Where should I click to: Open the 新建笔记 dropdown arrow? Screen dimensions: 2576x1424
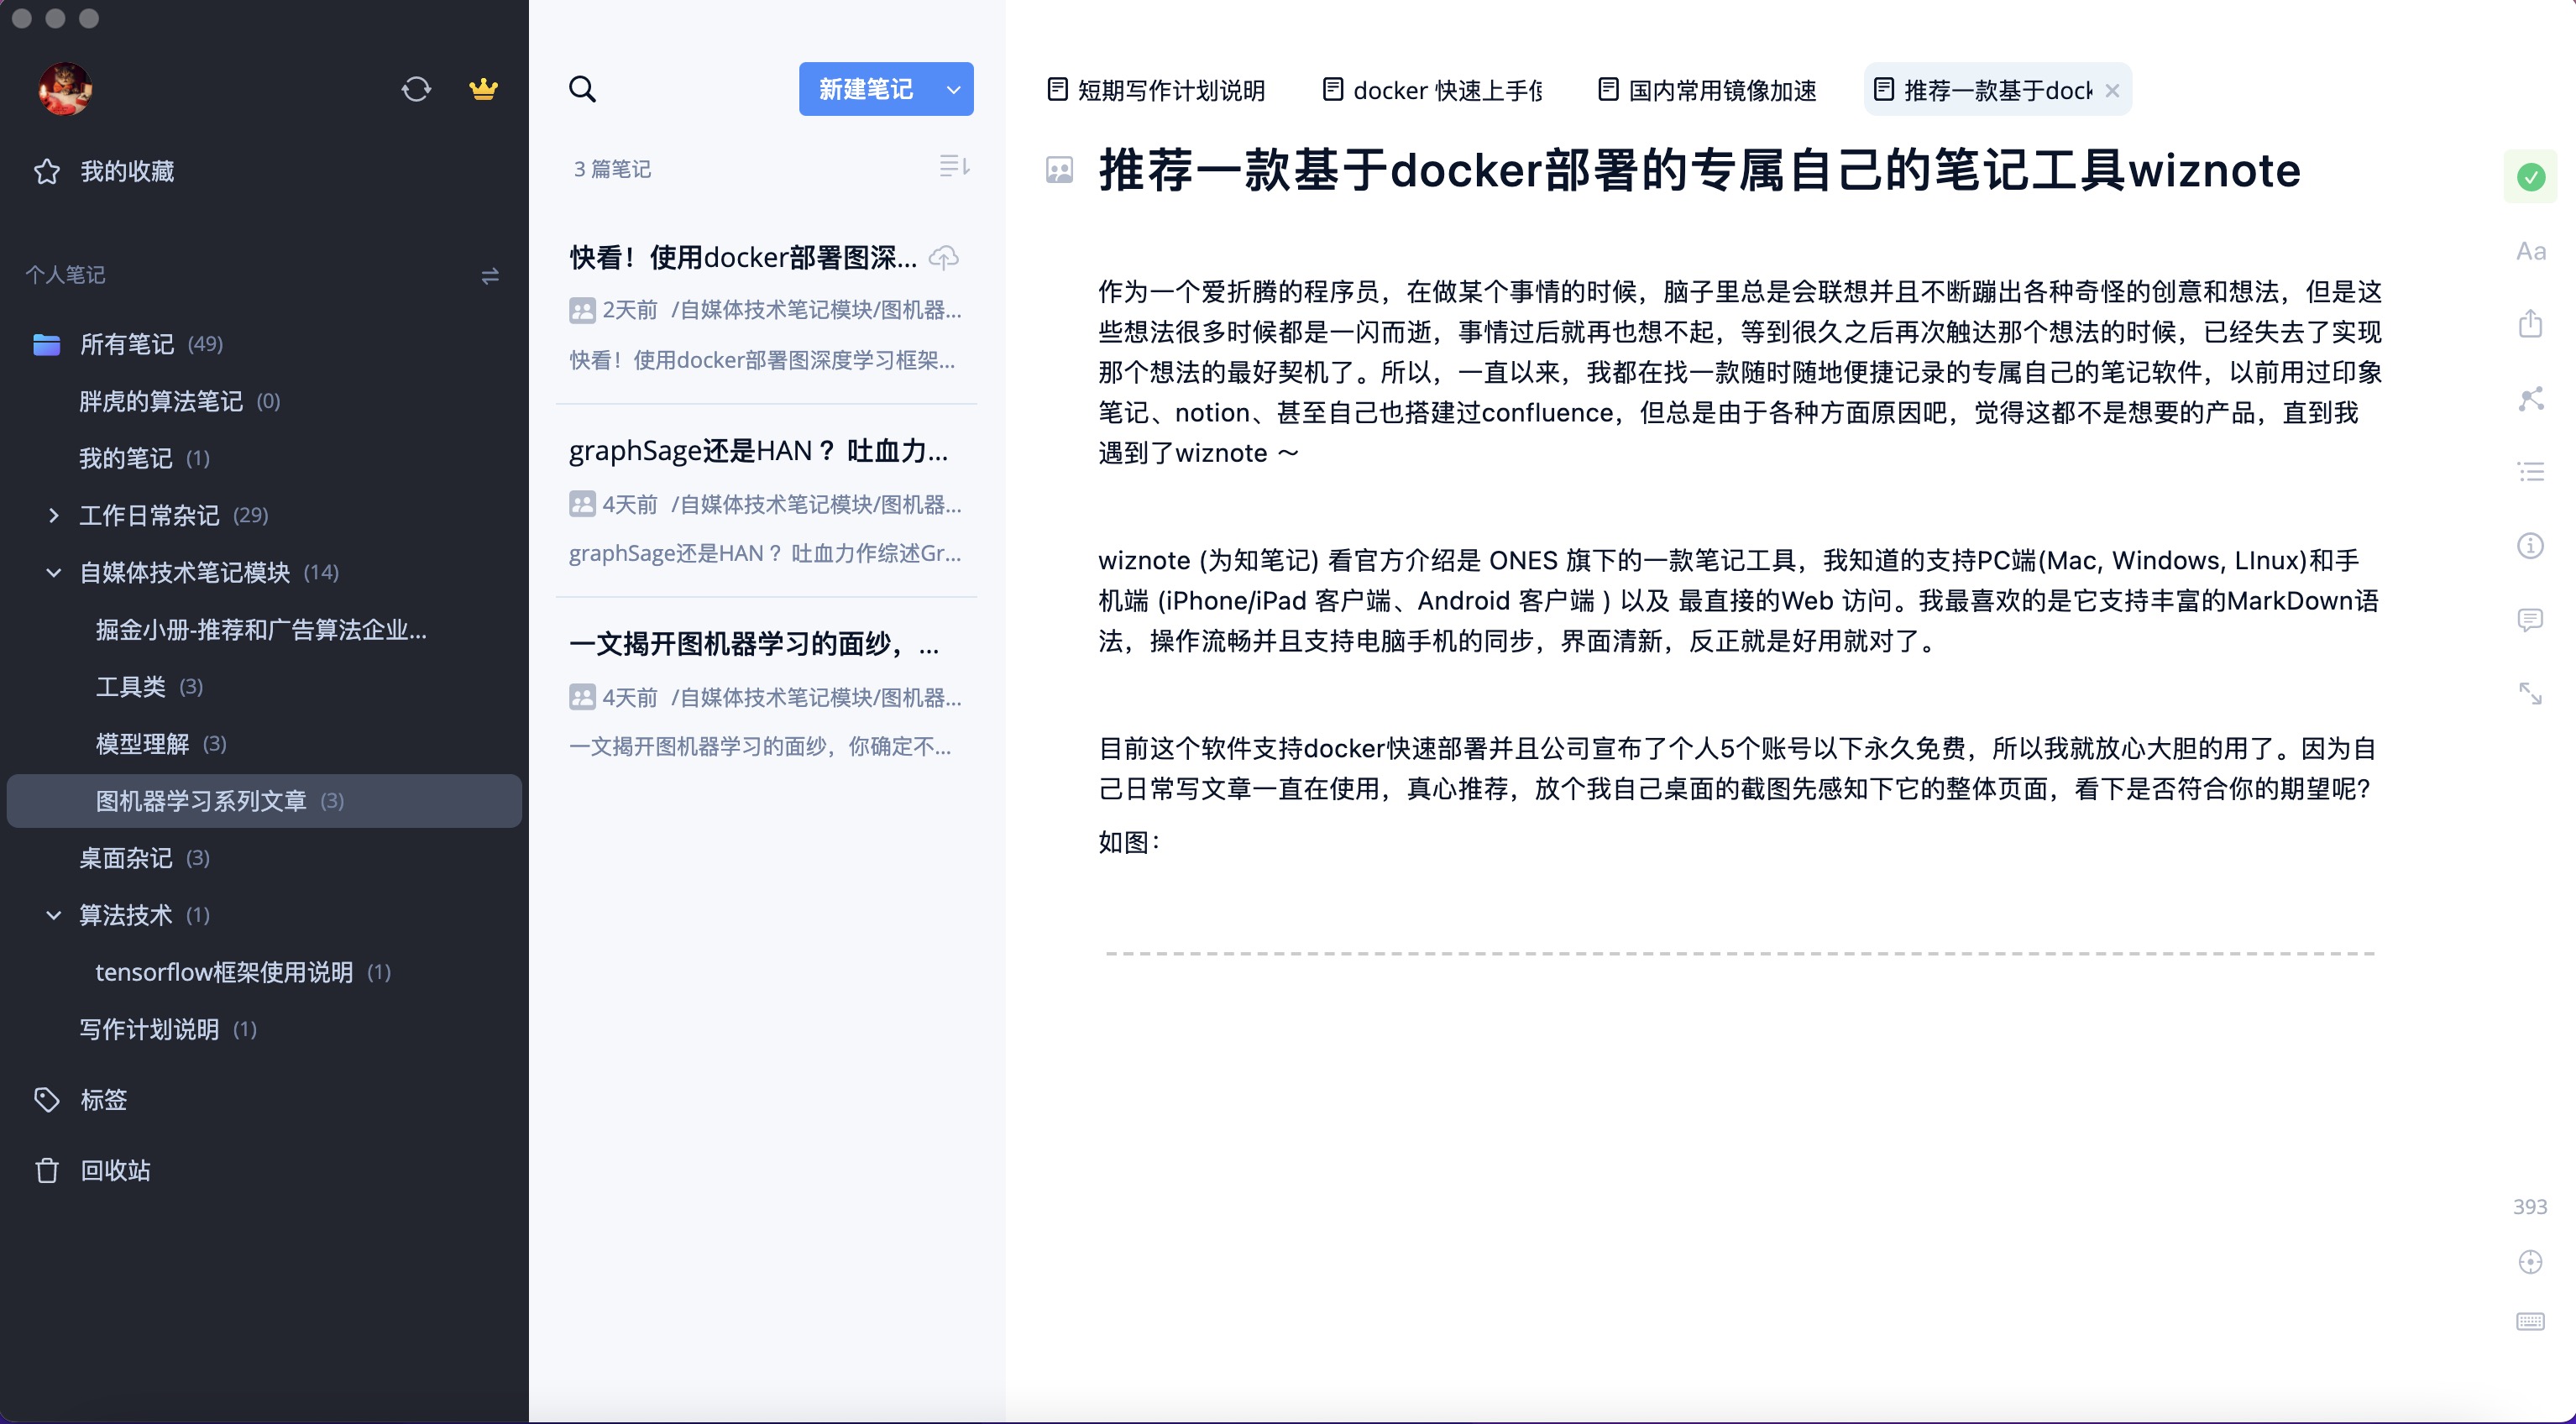pos(953,89)
